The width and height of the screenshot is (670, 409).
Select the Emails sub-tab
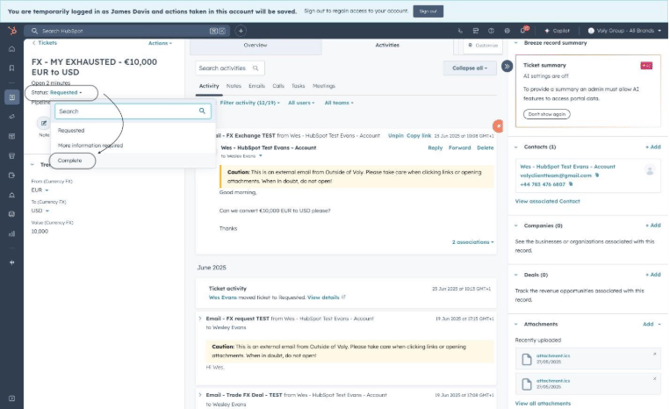click(257, 86)
